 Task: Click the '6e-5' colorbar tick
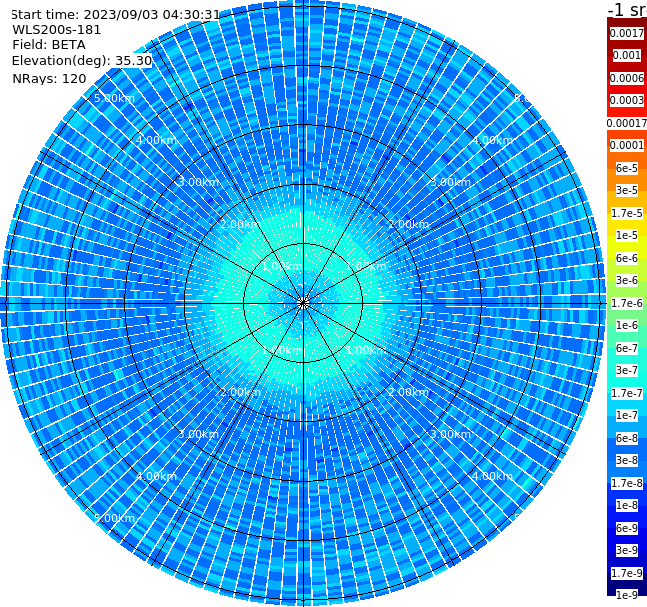click(x=627, y=168)
